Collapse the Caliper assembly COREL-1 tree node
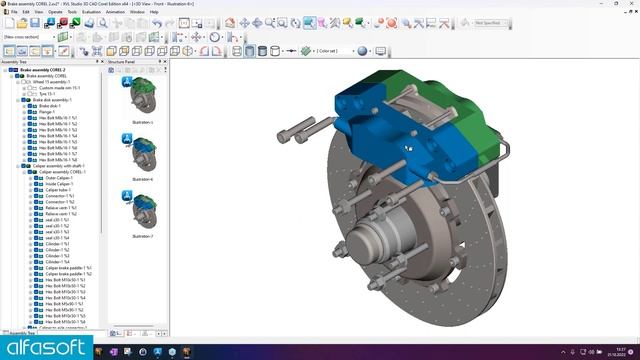640x360 pixels. 24,172
